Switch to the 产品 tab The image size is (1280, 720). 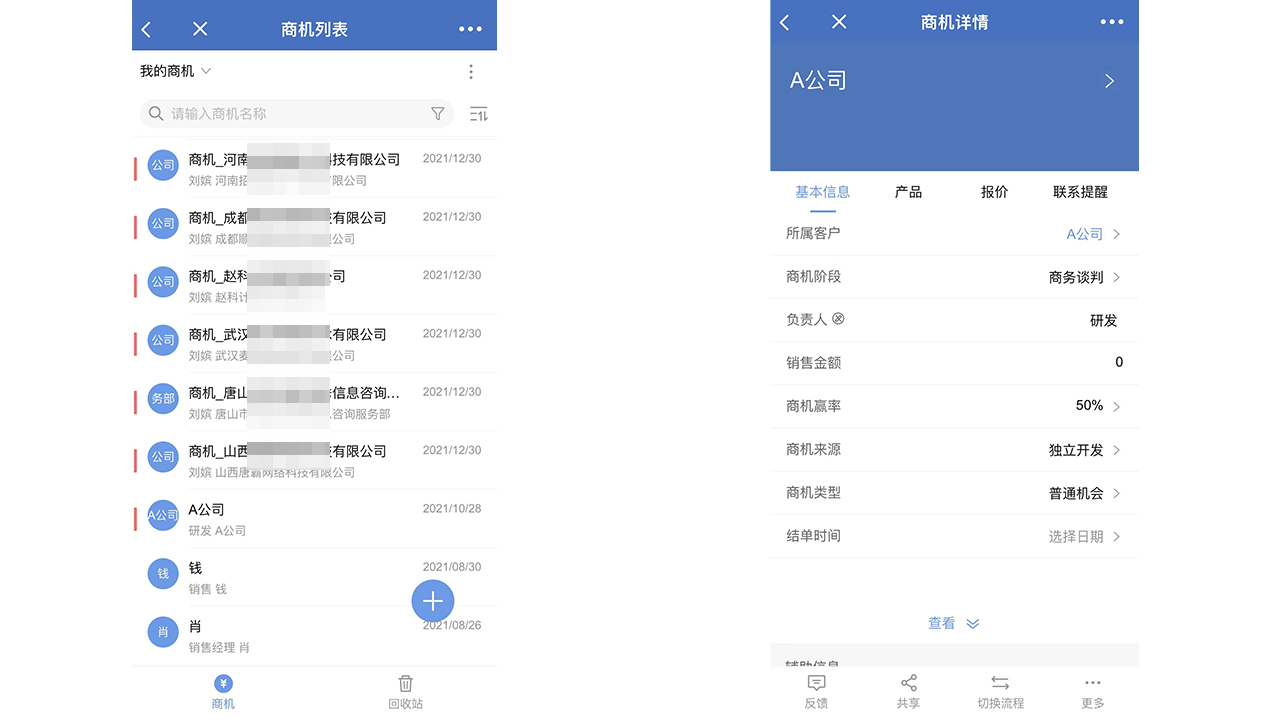pyautogui.click(x=908, y=192)
